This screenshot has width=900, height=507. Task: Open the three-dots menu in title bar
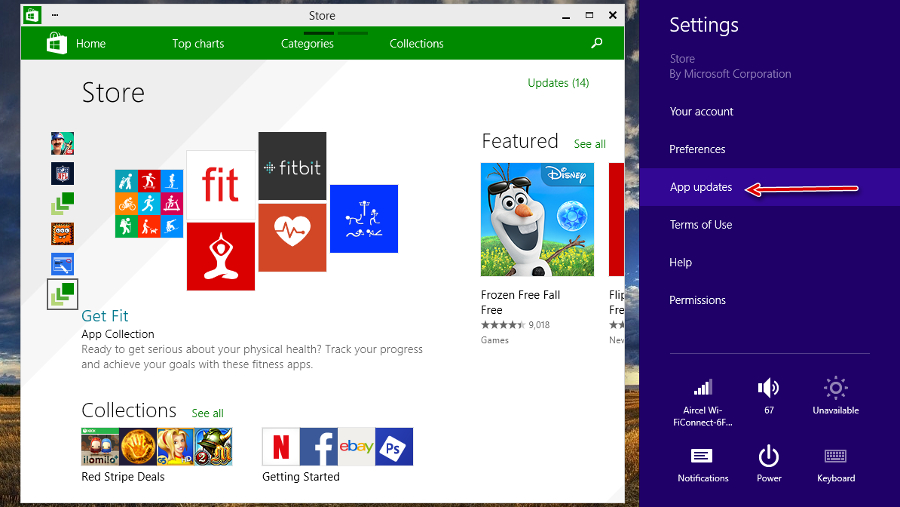pyautogui.click(x=55, y=15)
